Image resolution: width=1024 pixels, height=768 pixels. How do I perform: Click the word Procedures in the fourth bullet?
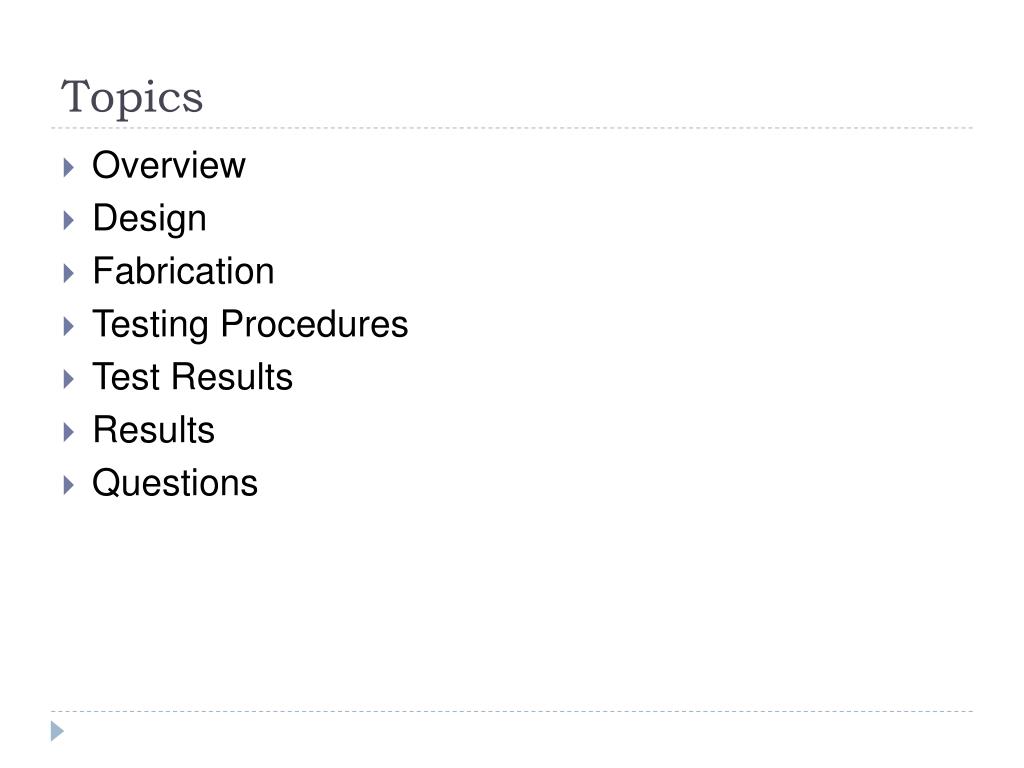pos(315,324)
